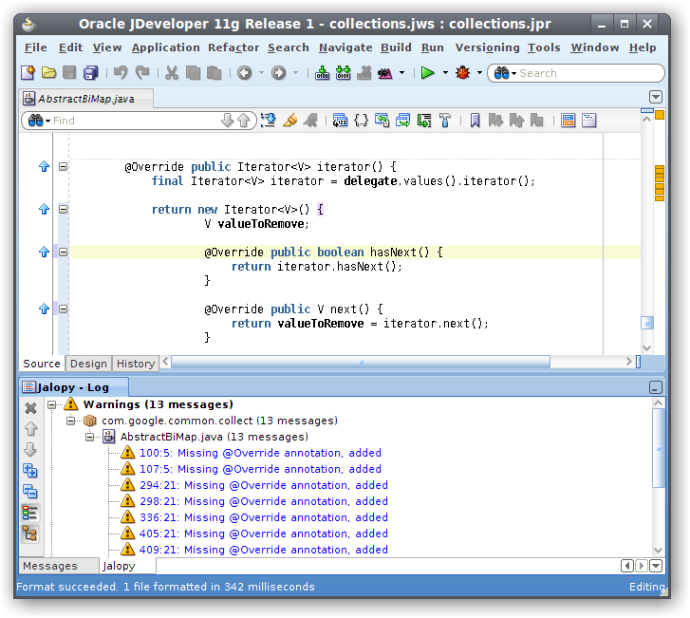Switch to the Design tab

point(88,364)
